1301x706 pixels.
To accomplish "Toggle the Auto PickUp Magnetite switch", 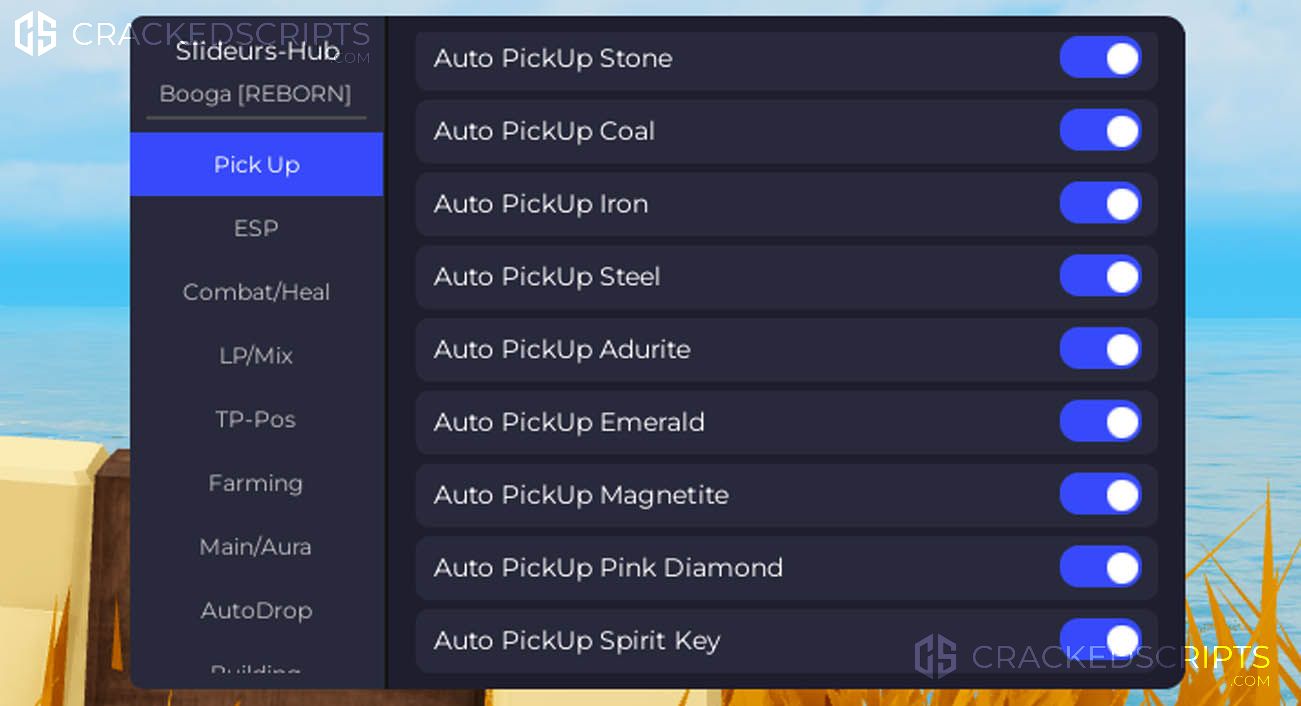I will click(x=1101, y=495).
